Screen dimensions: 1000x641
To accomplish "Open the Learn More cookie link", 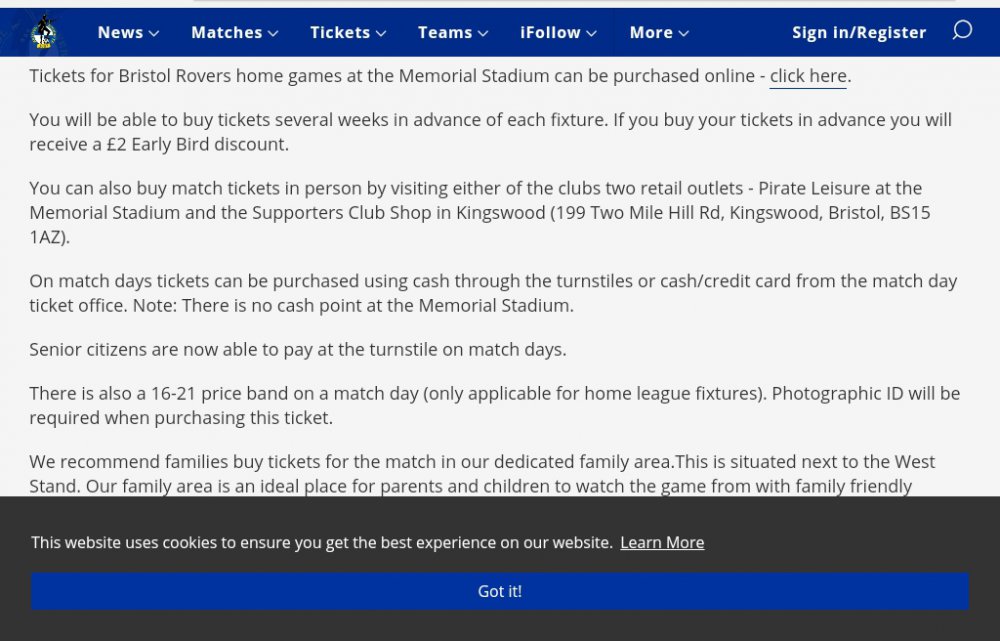I will tap(662, 542).
